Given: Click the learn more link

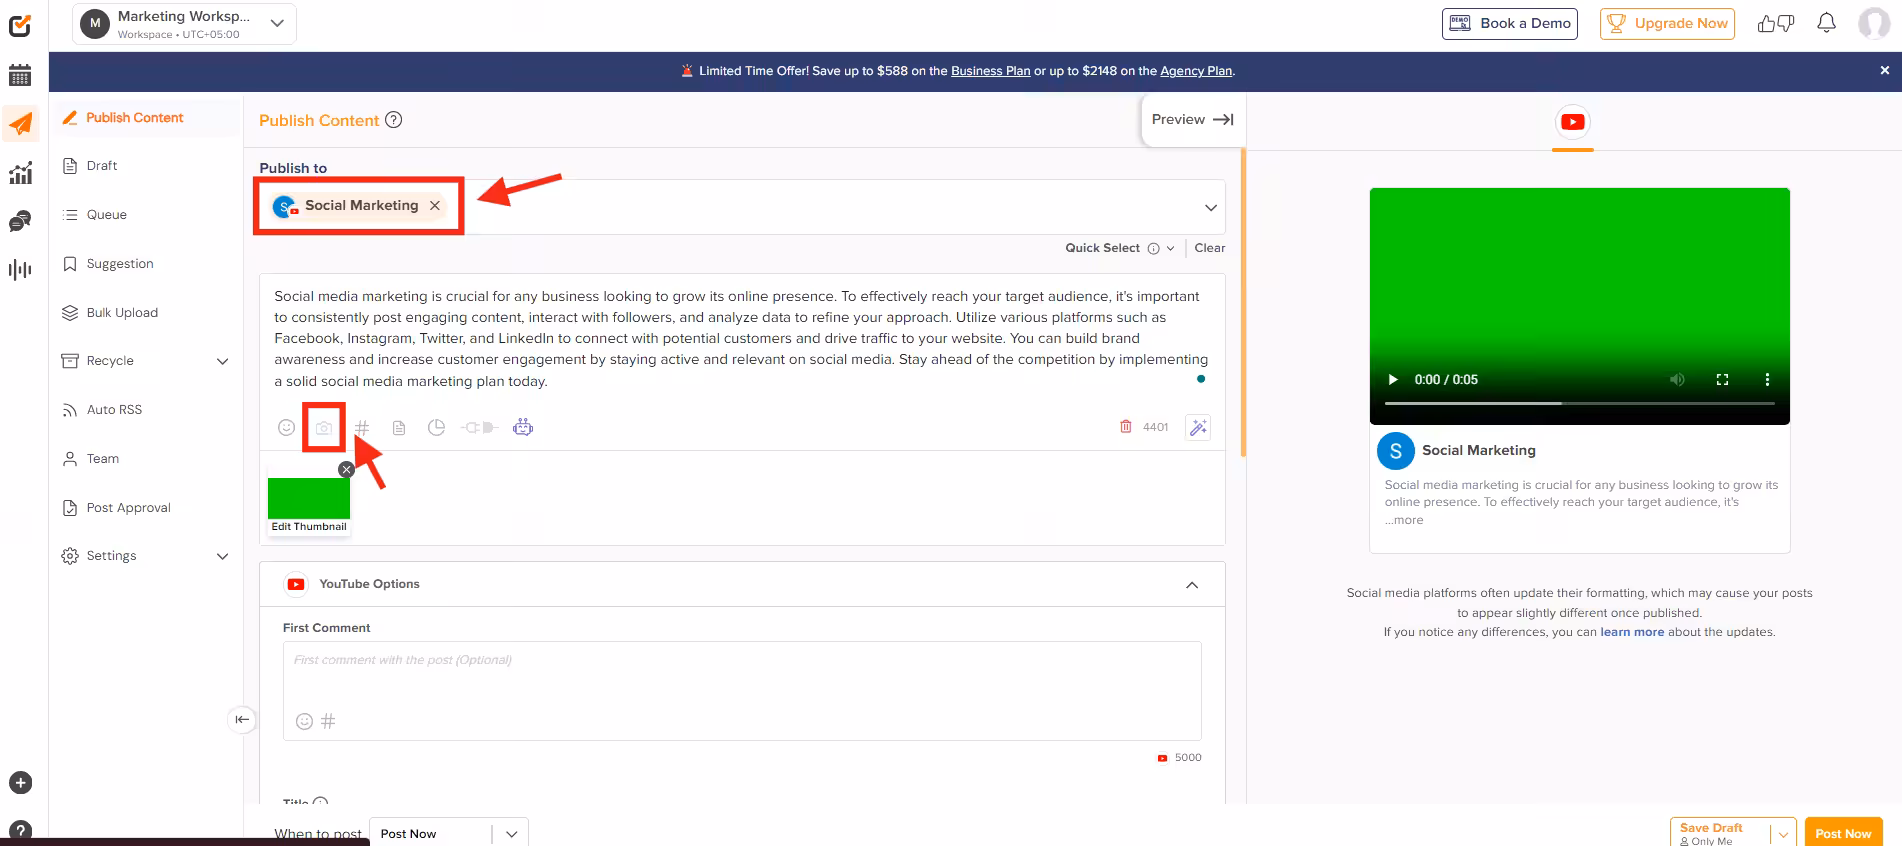Looking at the screenshot, I should (x=1632, y=632).
